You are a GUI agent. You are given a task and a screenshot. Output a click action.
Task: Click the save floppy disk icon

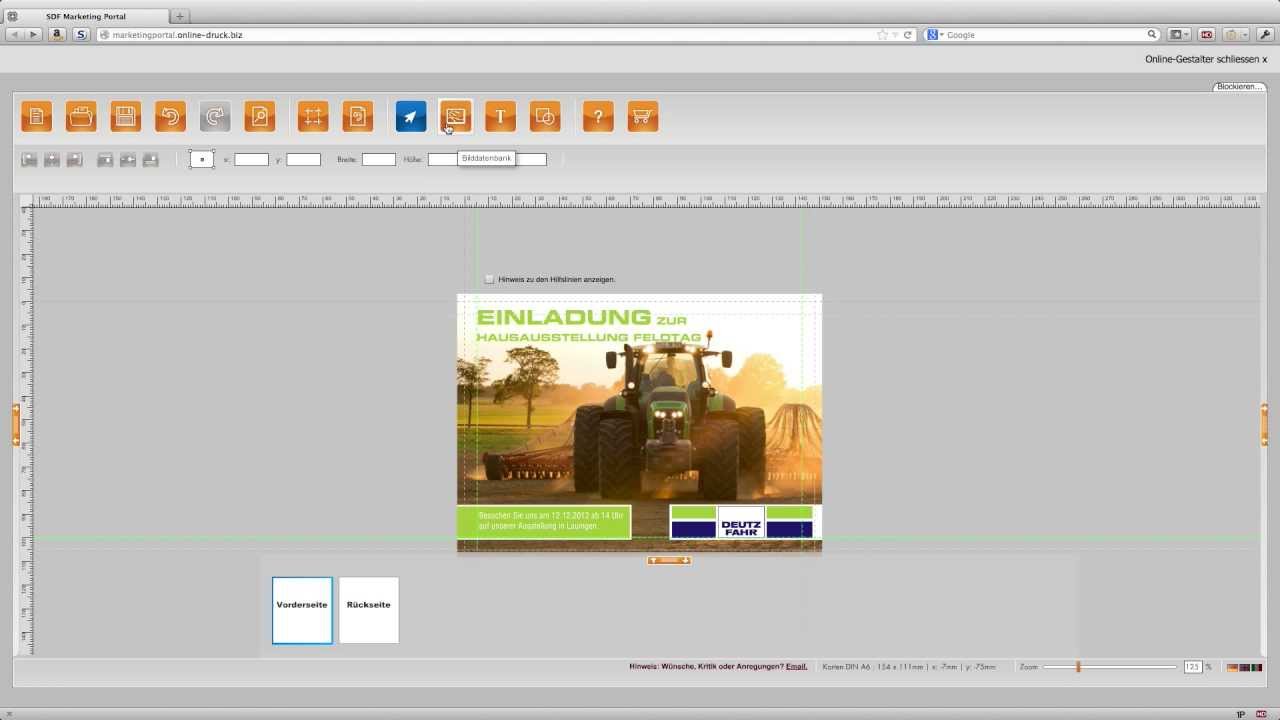click(126, 117)
